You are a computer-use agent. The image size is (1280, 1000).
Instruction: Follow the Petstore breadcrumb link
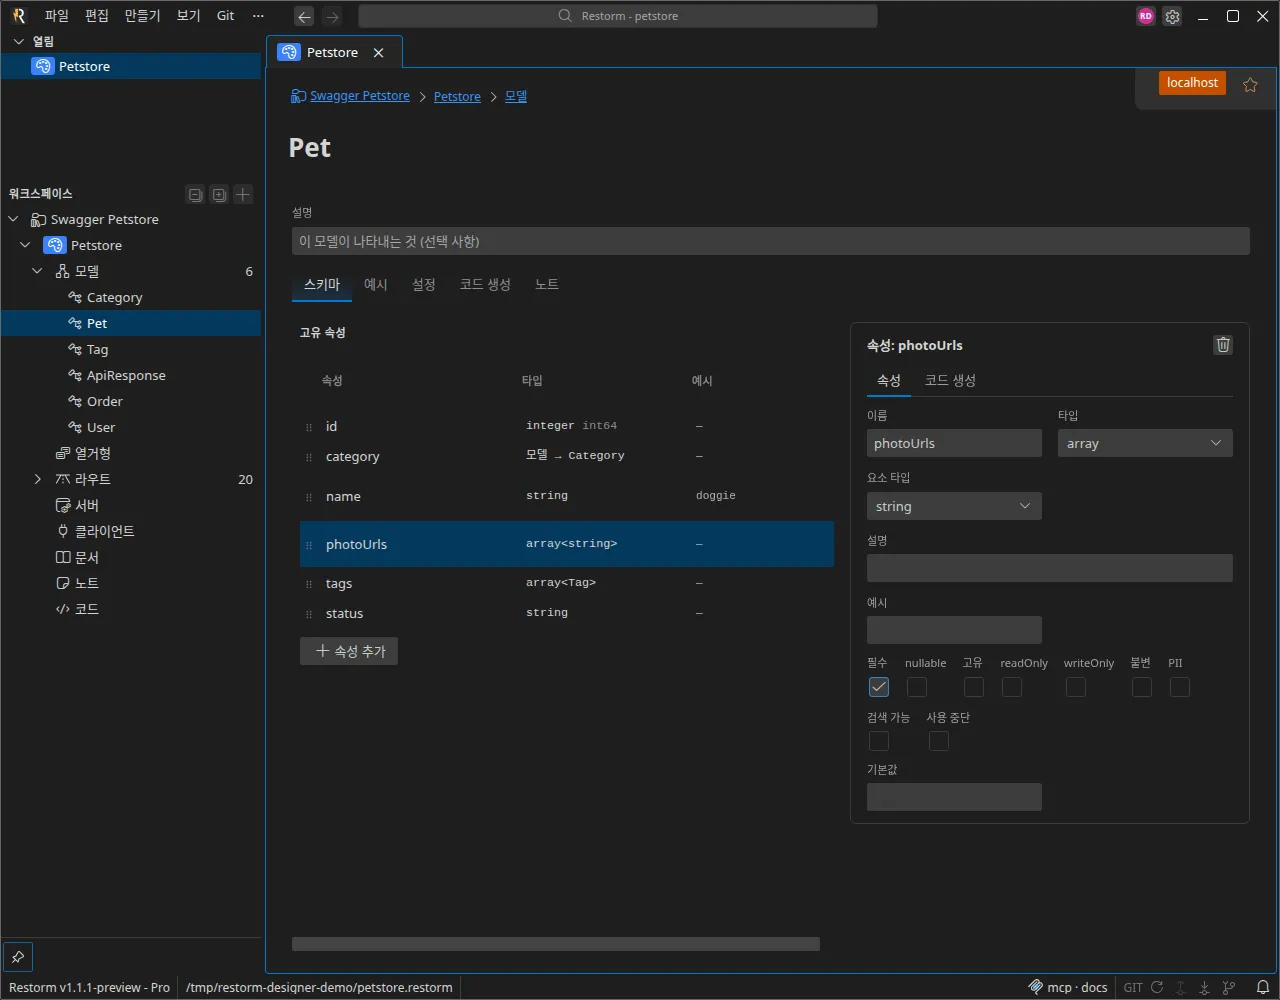click(457, 97)
